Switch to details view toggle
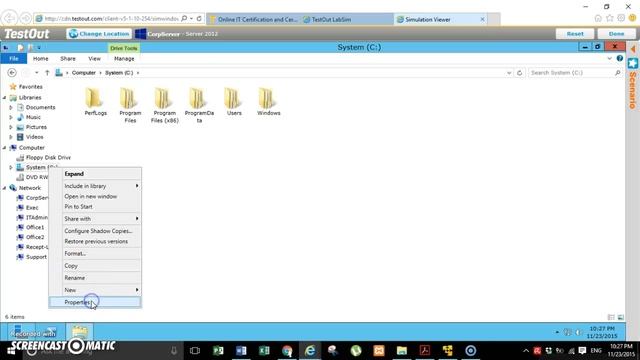 pos(611,317)
